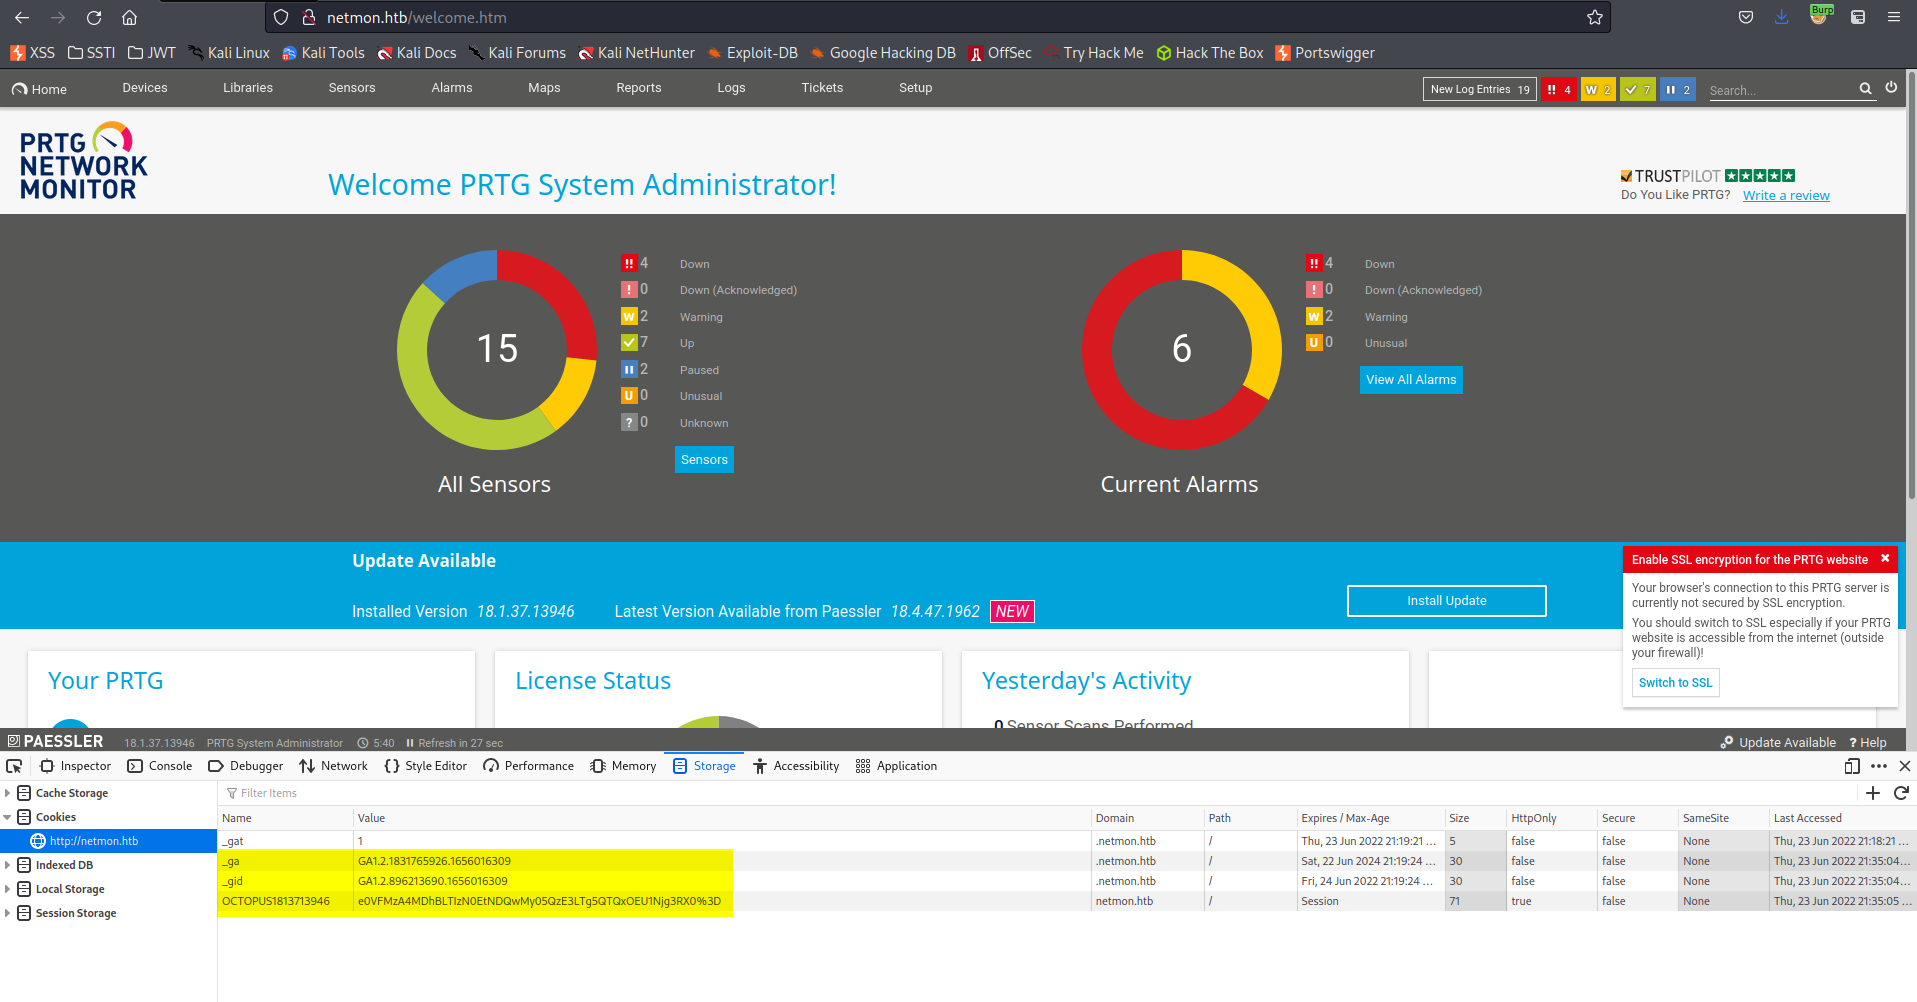
Task: Open the Setup menu
Action: coord(915,88)
